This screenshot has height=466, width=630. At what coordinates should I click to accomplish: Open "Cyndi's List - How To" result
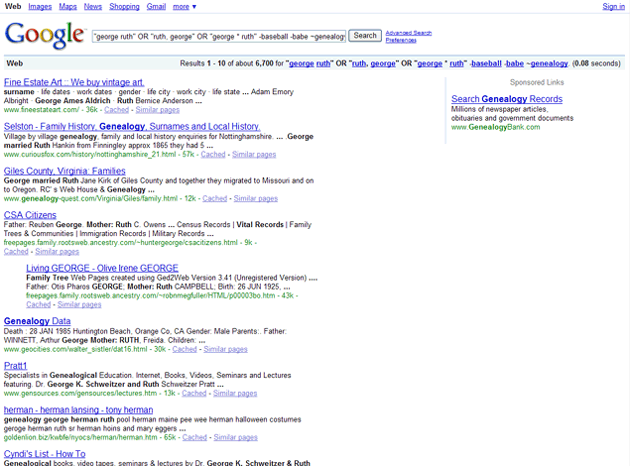pos(45,454)
